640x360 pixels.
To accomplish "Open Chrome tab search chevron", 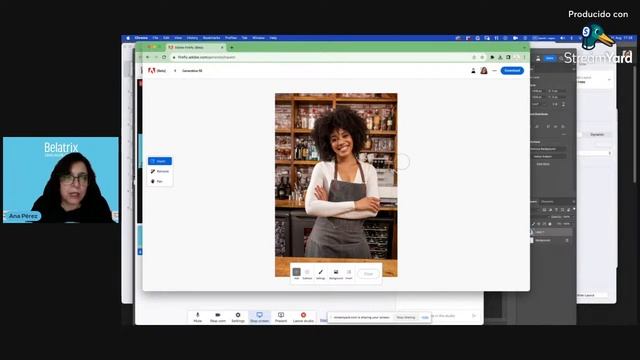I will (524, 47).
